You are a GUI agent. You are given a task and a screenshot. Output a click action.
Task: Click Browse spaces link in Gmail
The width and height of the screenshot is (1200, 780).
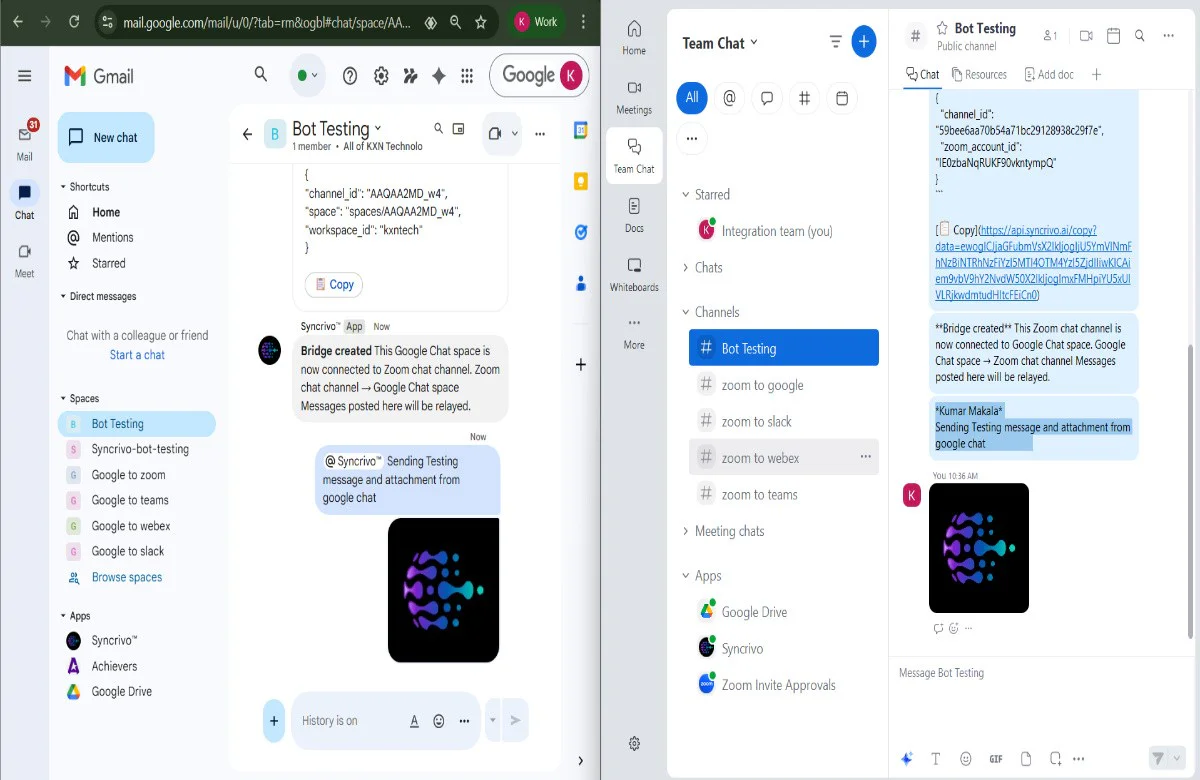[x=126, y=577]
